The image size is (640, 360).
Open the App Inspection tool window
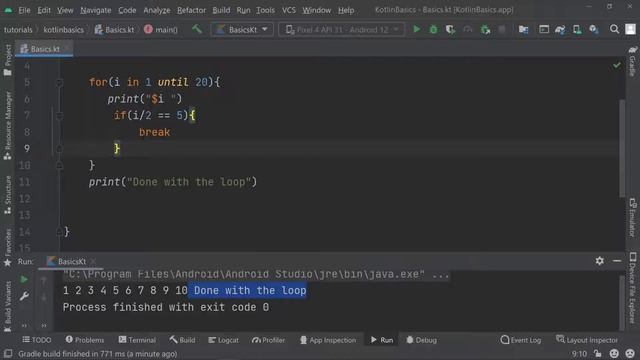328,340
